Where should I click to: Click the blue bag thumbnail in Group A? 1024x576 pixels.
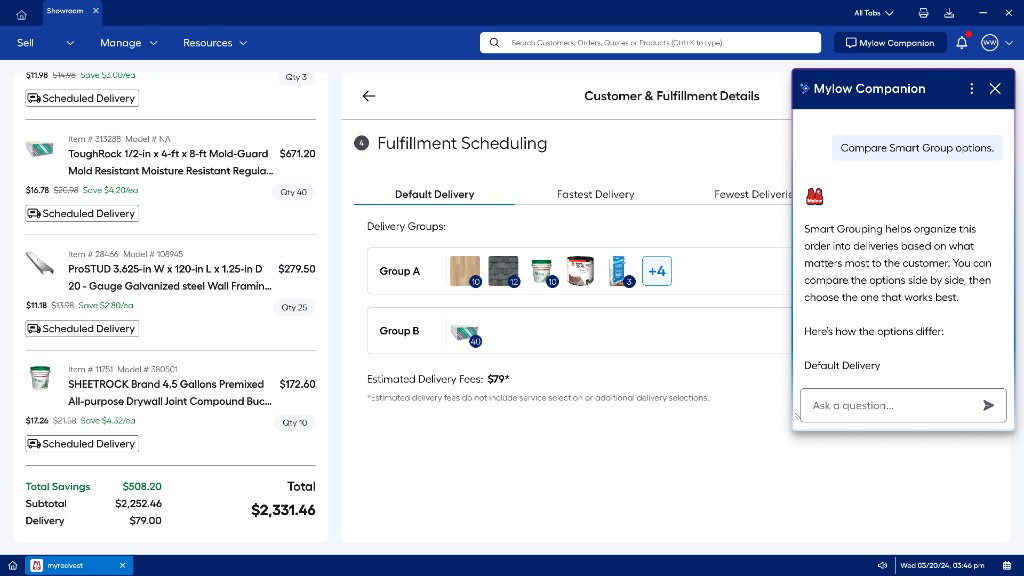coord(618,271)
